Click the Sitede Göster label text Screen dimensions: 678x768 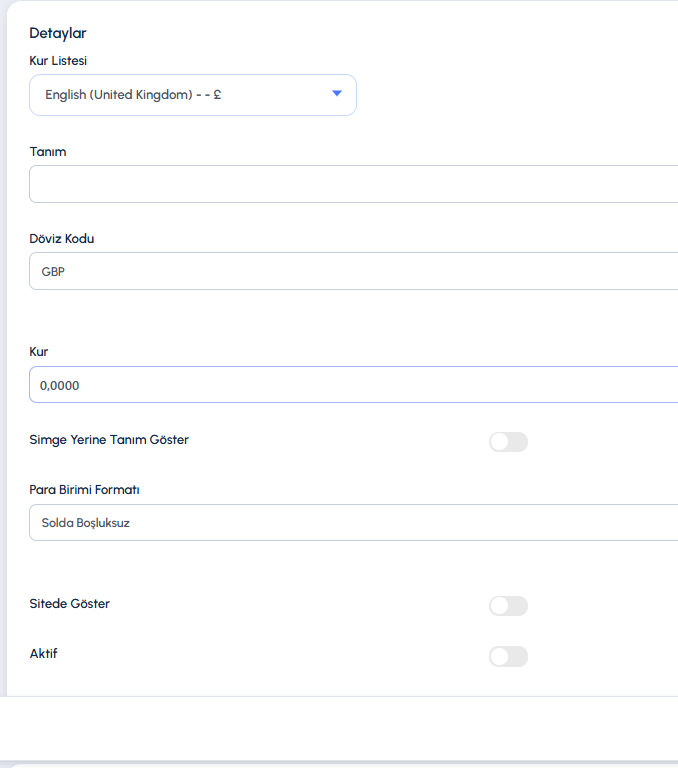point(70,603)
